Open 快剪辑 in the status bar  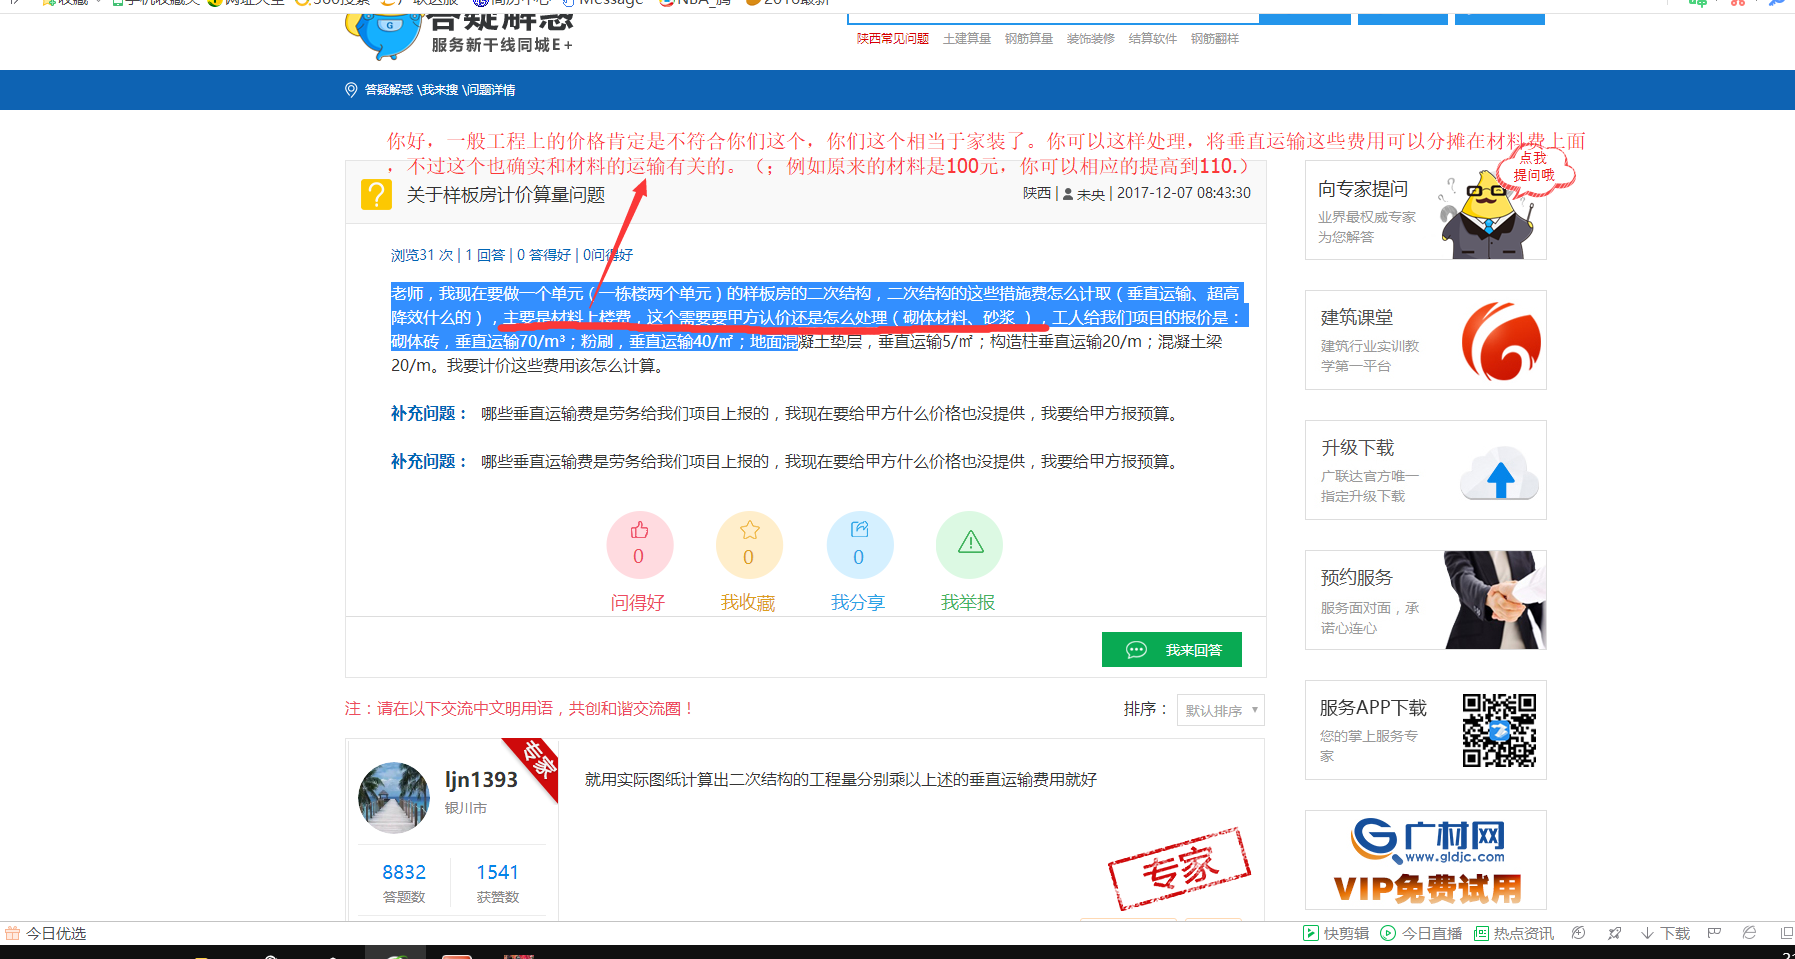(1336, 933)
